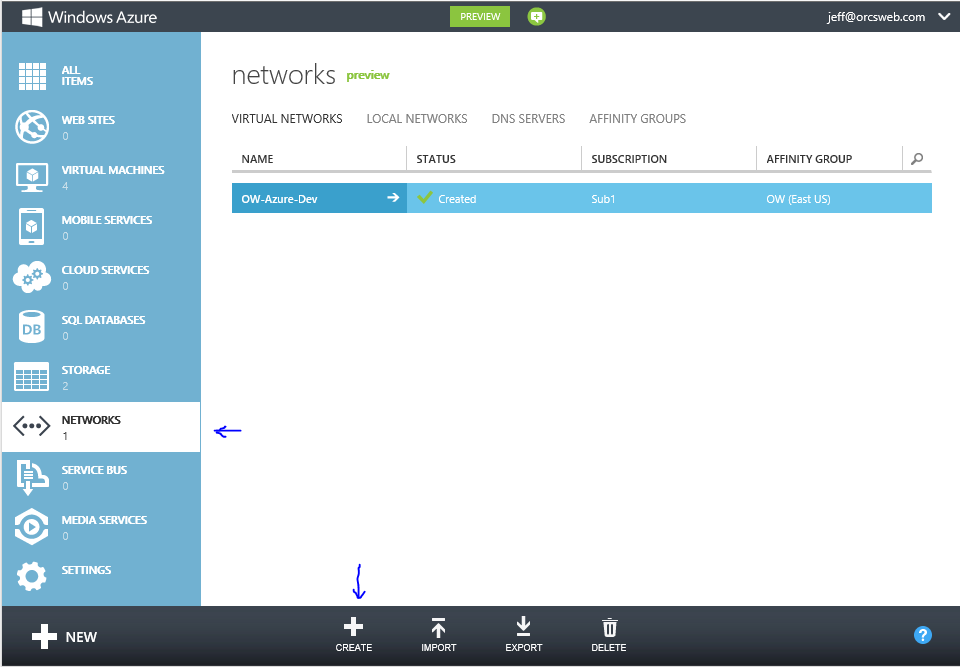Select the Networks icon in sidebar
The height and width of the screenshot is (667, 960).
[32, 426]
